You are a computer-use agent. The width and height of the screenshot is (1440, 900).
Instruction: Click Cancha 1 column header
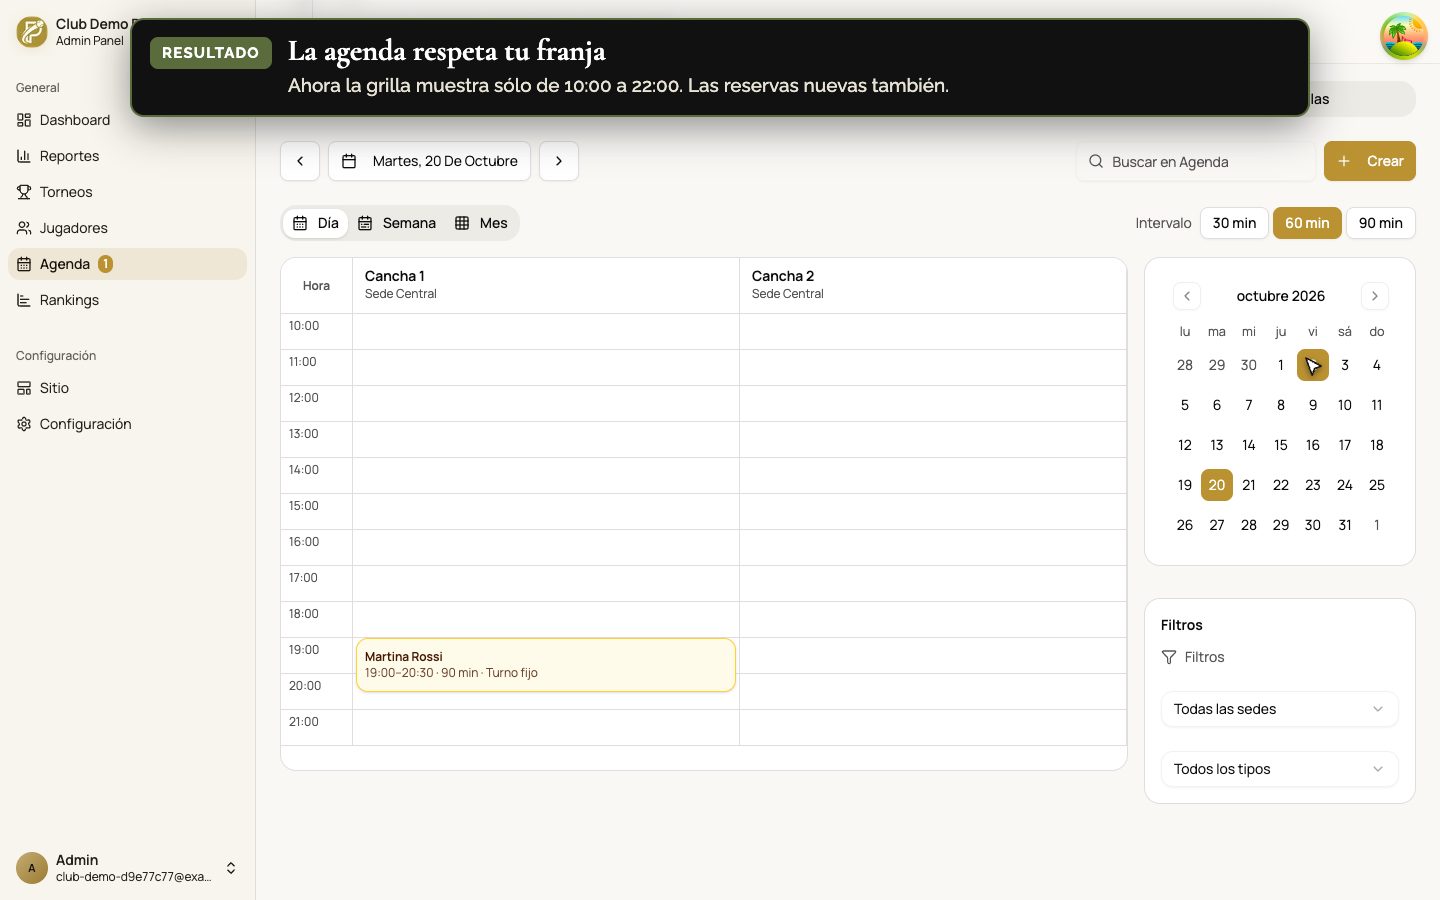click(546, 285)
